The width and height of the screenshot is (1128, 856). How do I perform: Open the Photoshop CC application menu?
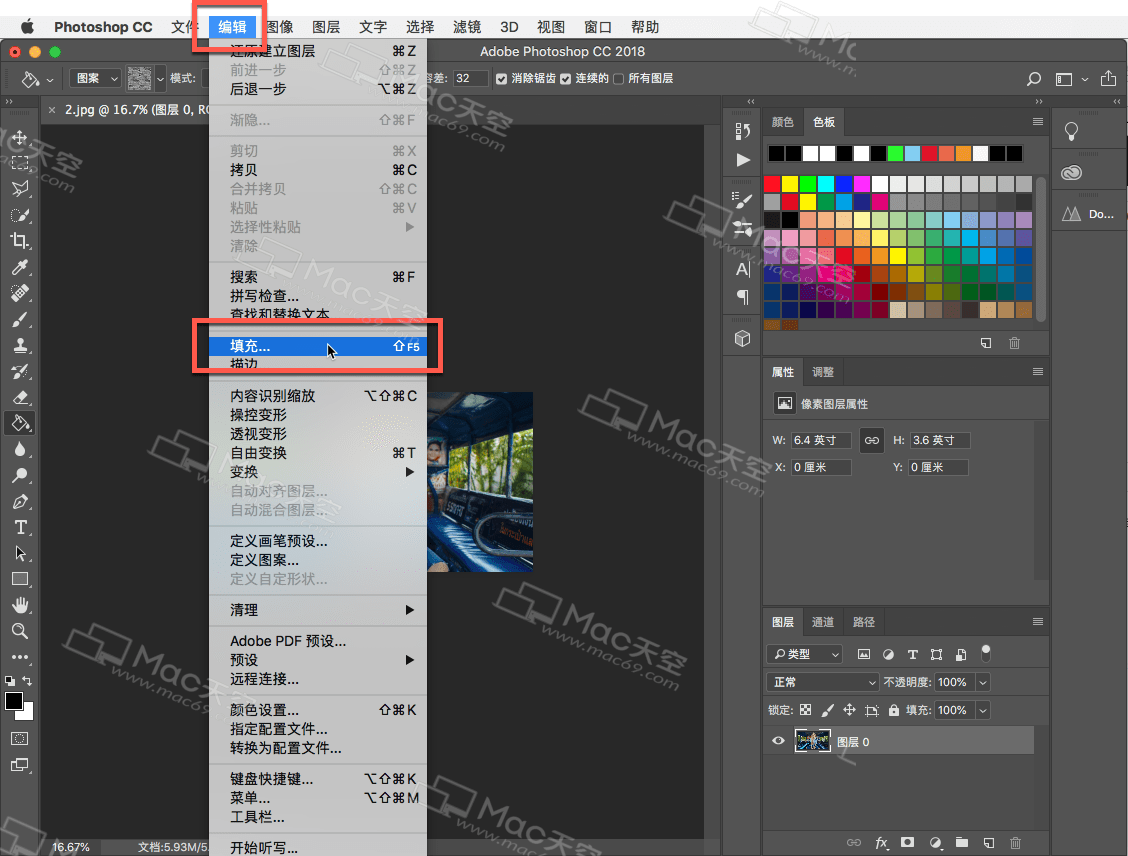[103, 27]
